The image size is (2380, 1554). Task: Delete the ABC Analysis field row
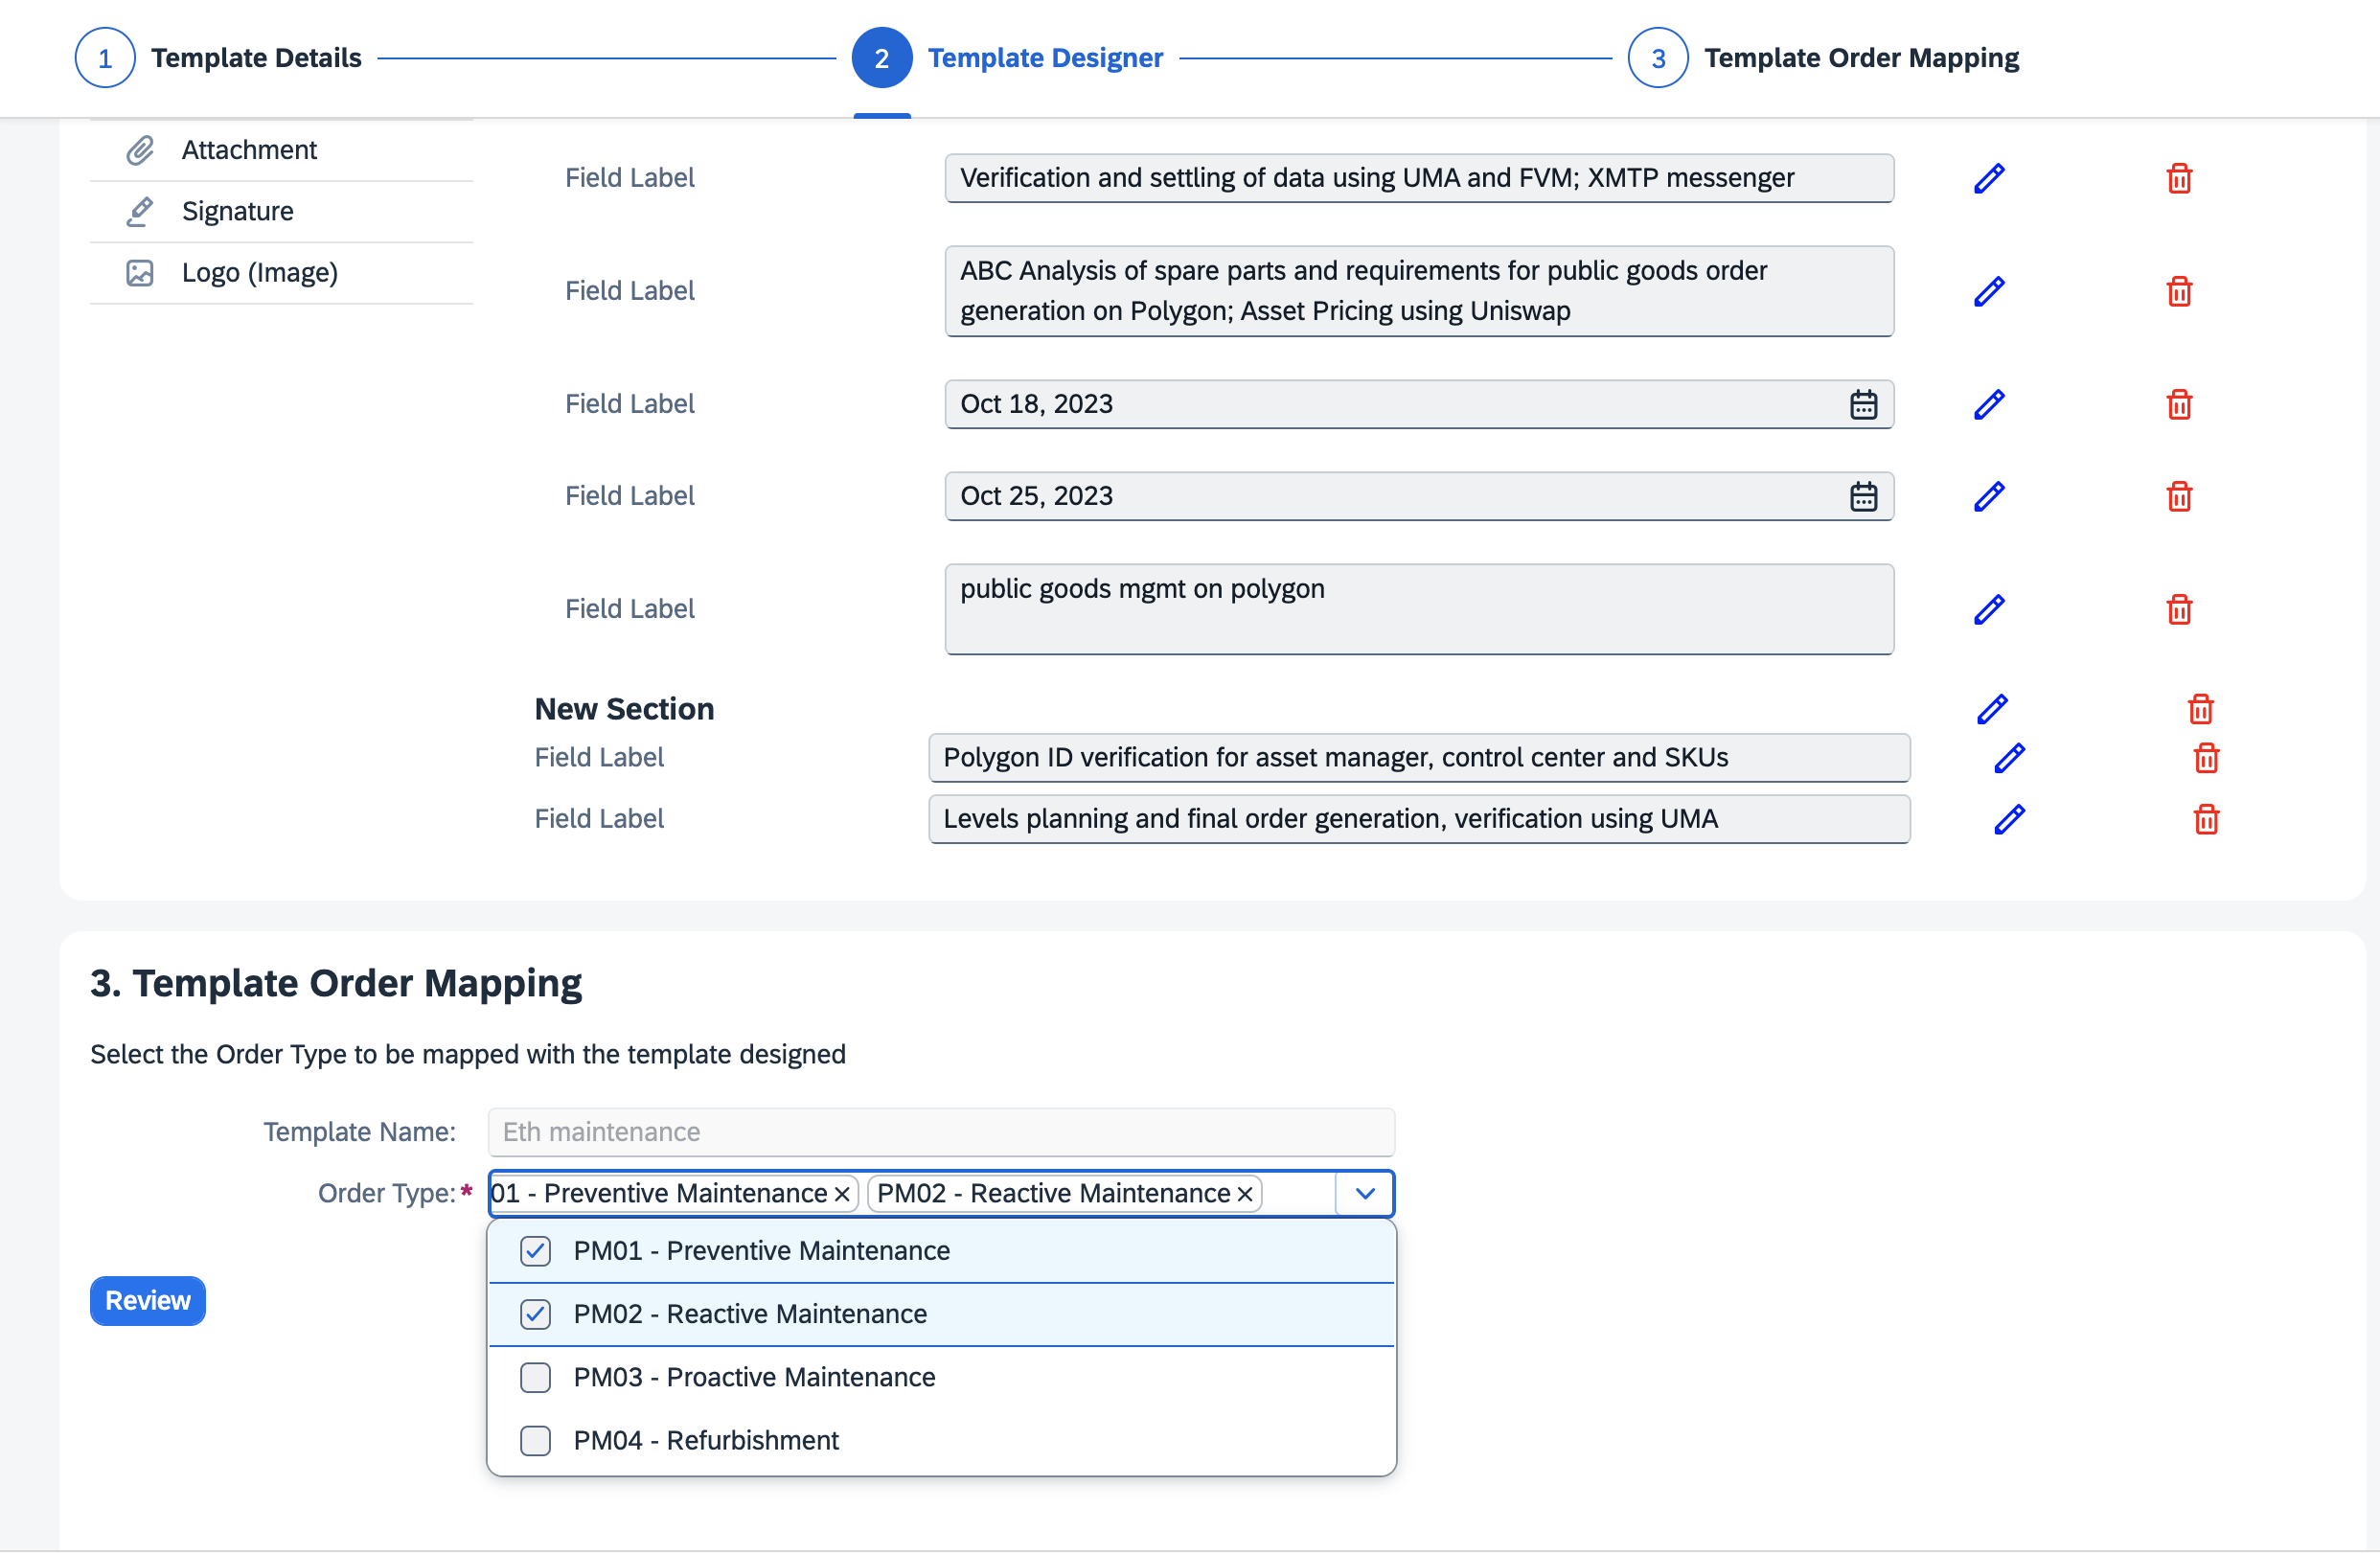(x=2179, y=291)
